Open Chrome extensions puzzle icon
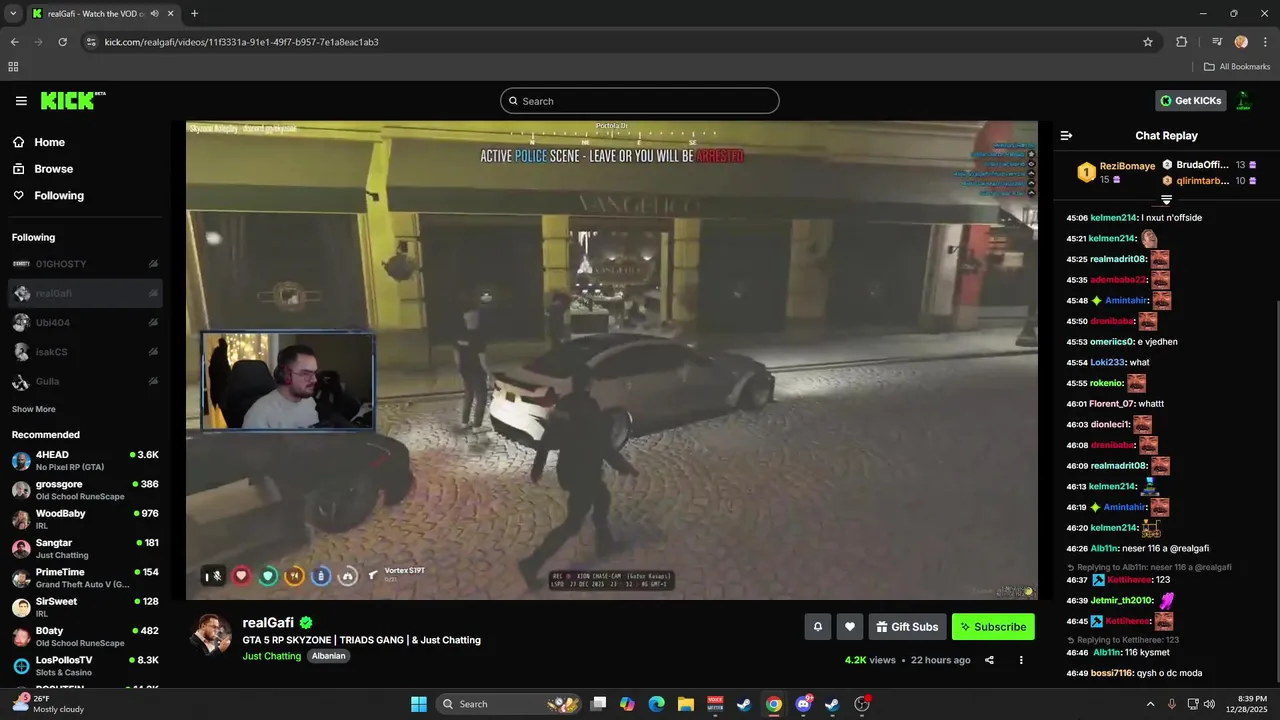1280x720 pixels. pyautogui.click(x=1182, y=42)
